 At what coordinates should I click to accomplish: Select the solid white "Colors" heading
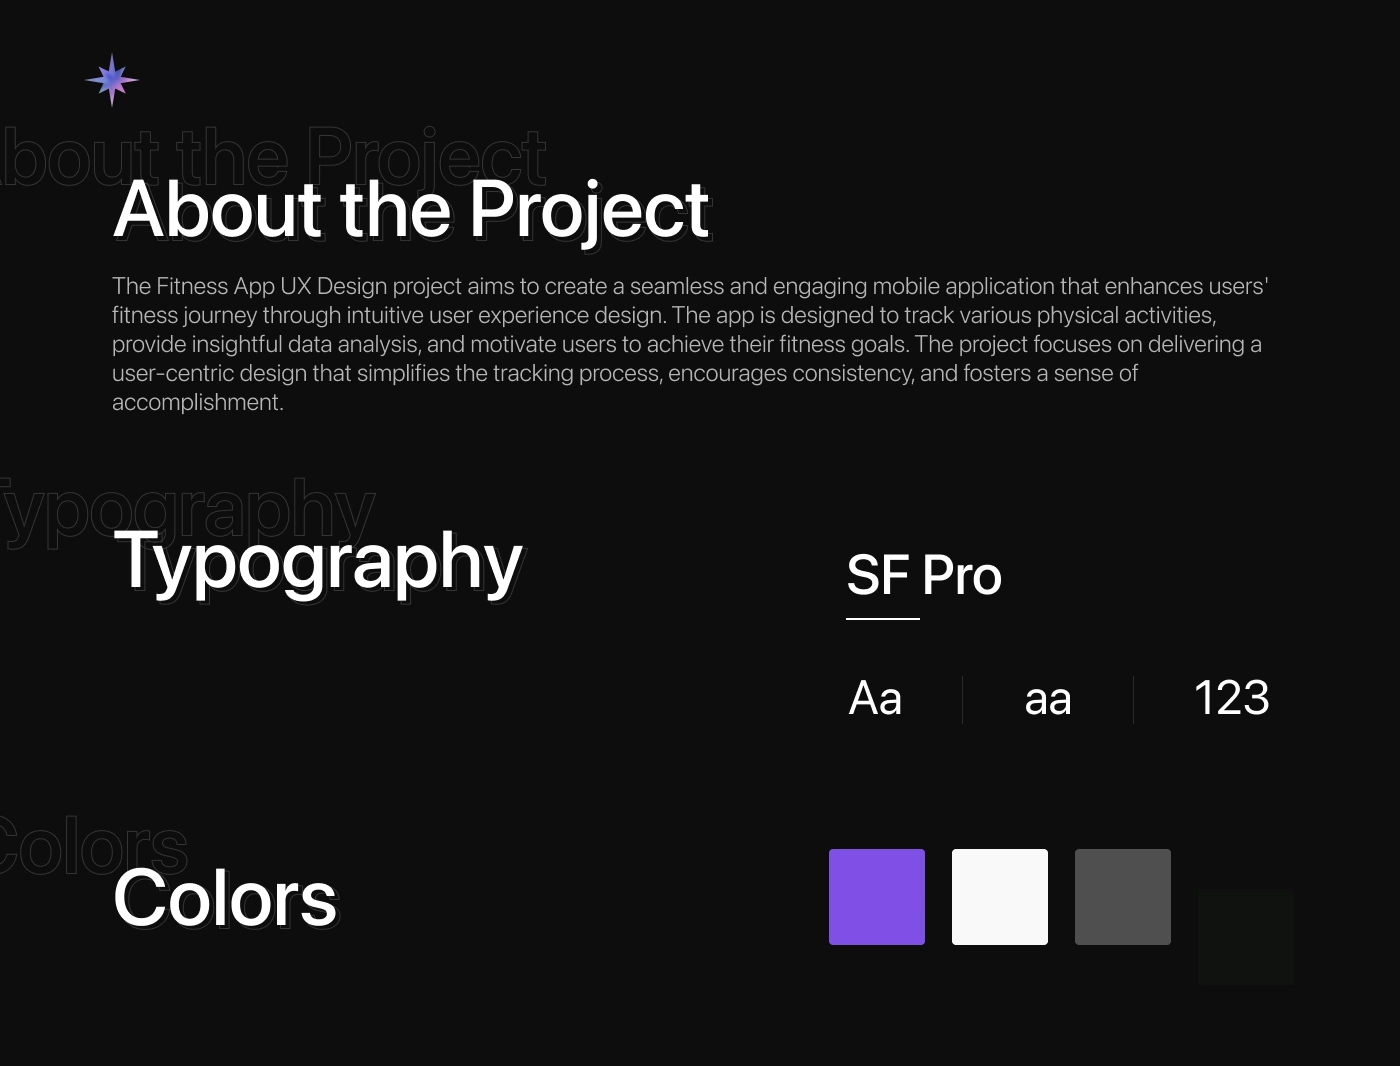point(225,898)
